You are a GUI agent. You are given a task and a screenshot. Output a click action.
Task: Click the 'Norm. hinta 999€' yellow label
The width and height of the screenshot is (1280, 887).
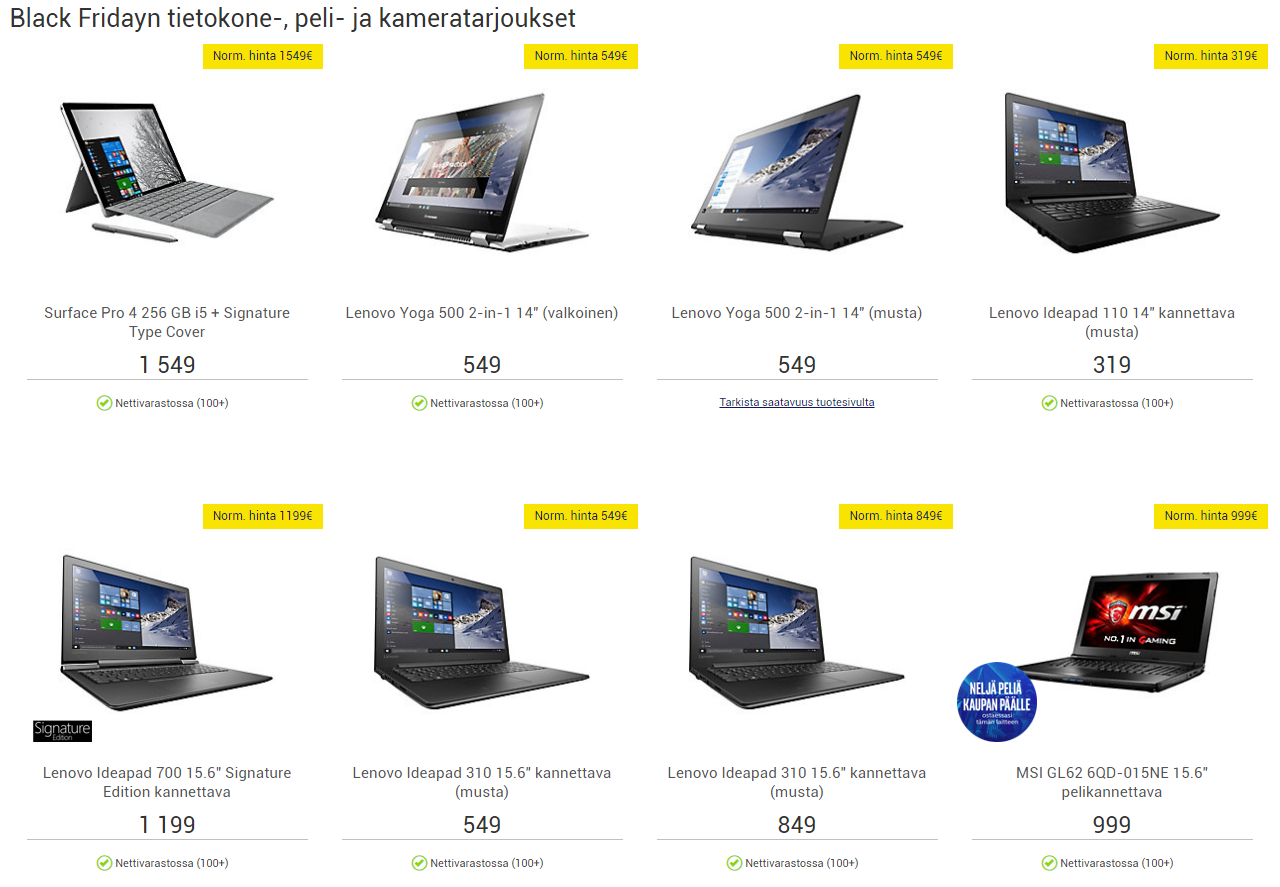coord(1211,516)
